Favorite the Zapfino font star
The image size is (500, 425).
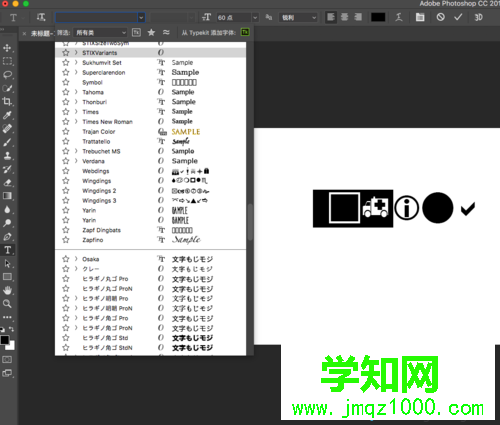click(x=66, y=240)
